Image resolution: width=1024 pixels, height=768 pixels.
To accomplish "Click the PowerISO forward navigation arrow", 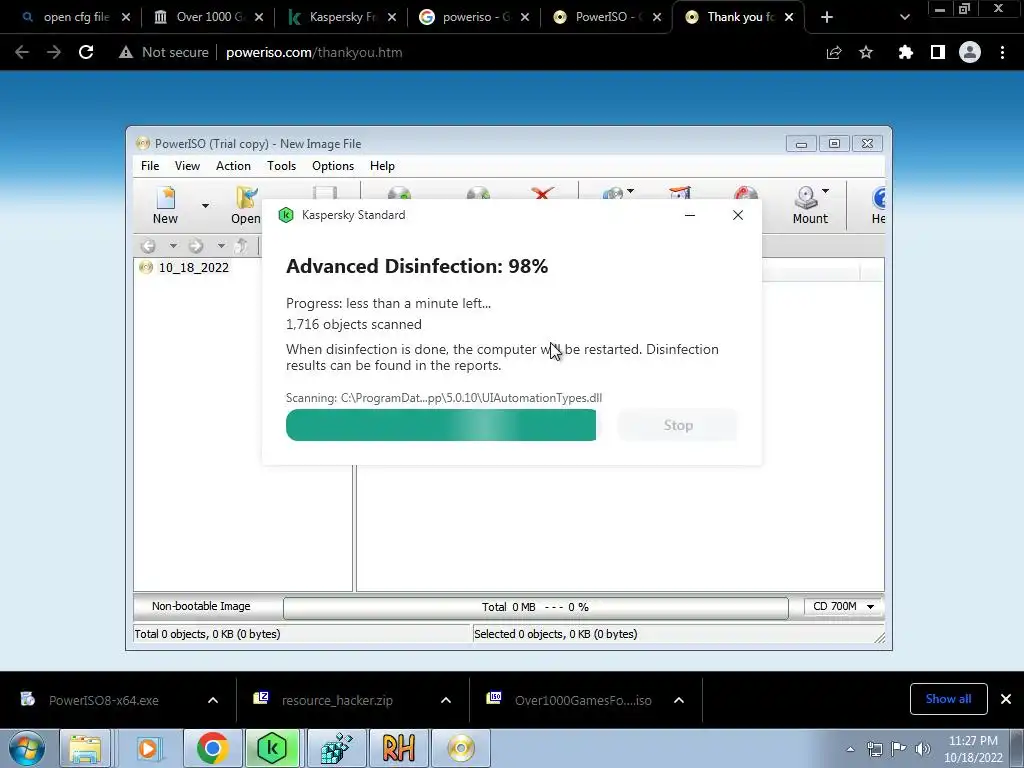I will [196, 246].
